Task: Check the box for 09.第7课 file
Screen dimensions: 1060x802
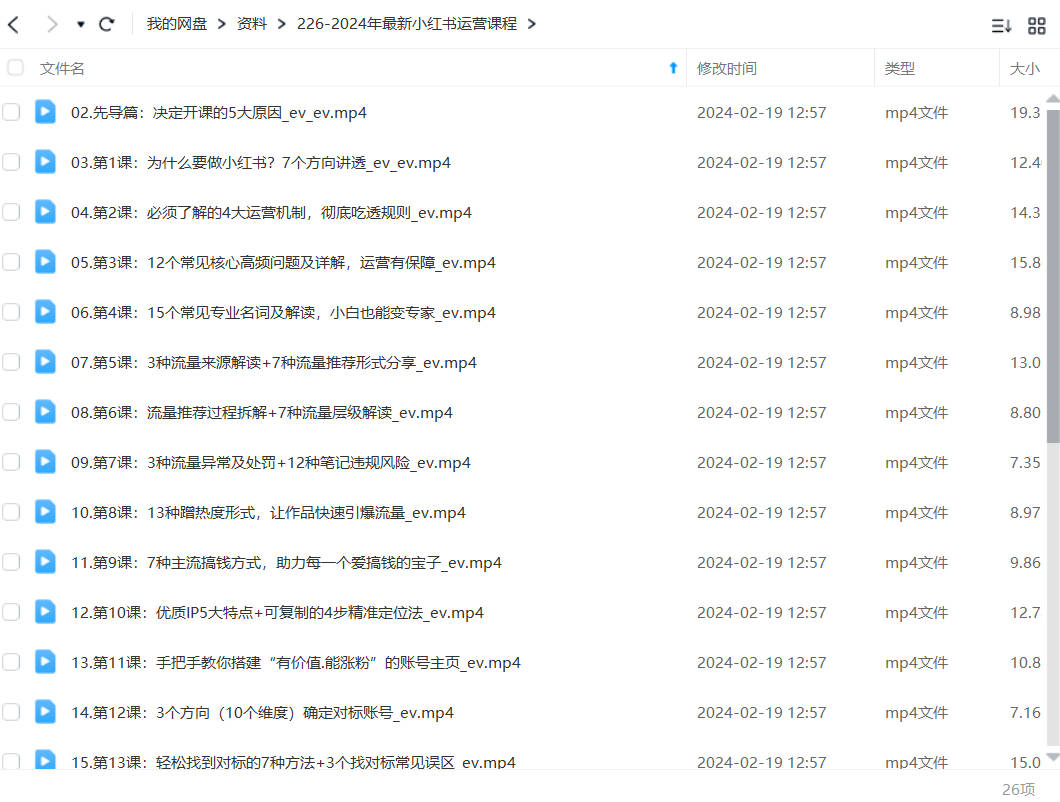Action: (11, 463)
